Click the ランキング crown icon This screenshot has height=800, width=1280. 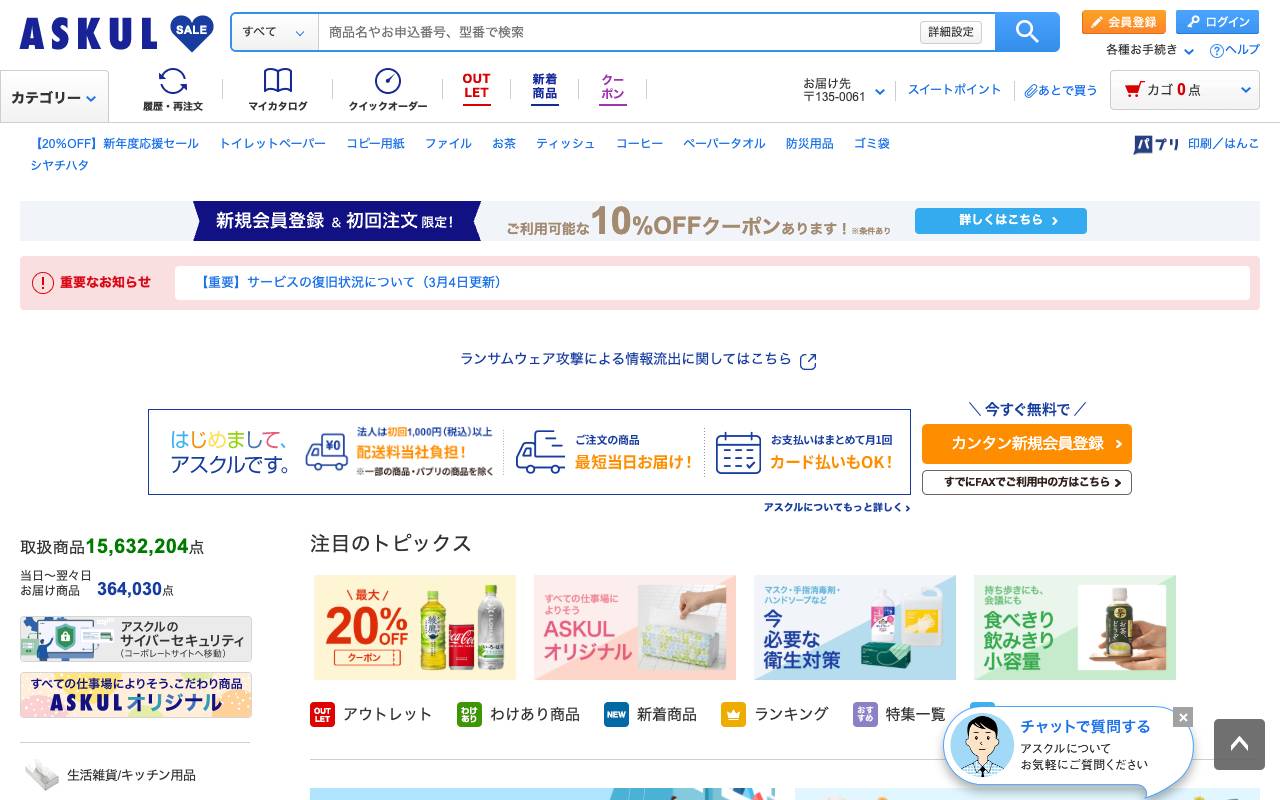point(733,714)
